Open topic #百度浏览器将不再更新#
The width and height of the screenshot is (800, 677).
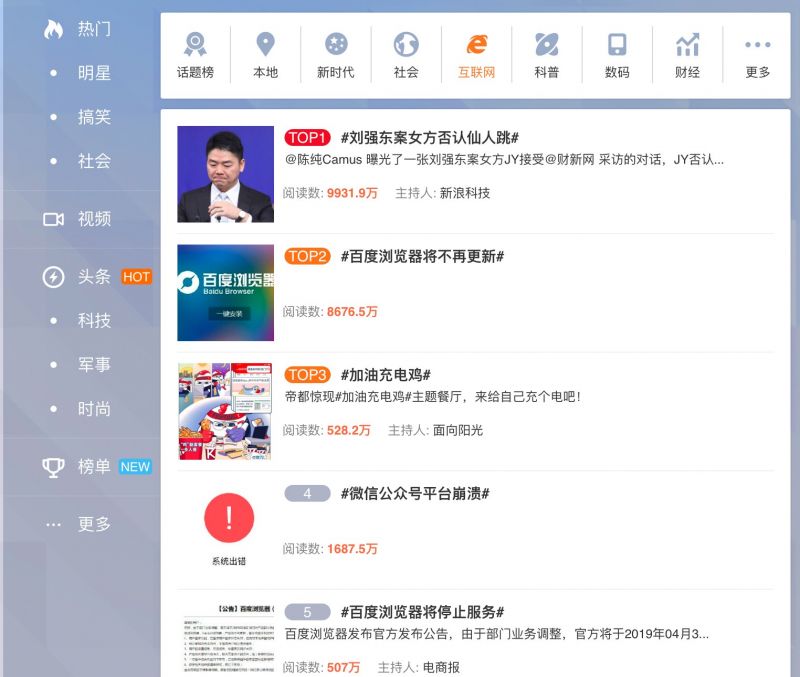(422, 256)
